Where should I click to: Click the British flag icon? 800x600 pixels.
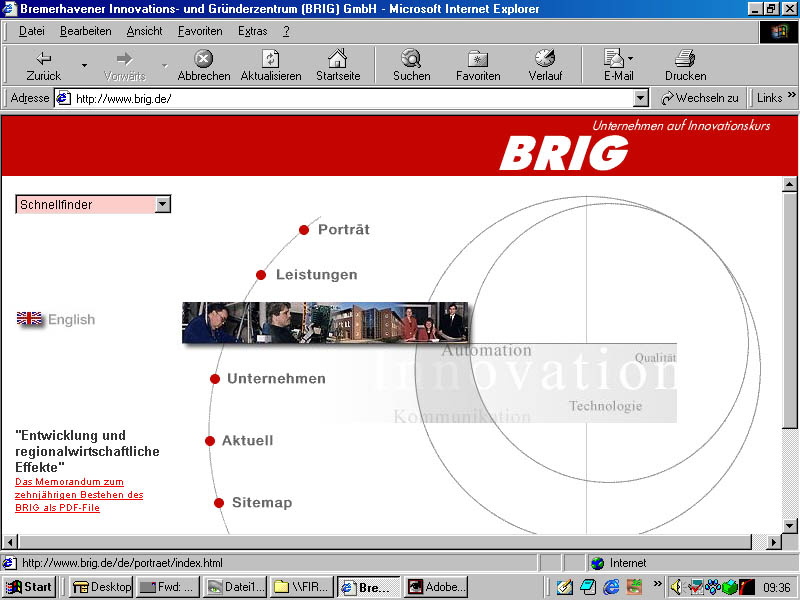(x=30, y=319)
